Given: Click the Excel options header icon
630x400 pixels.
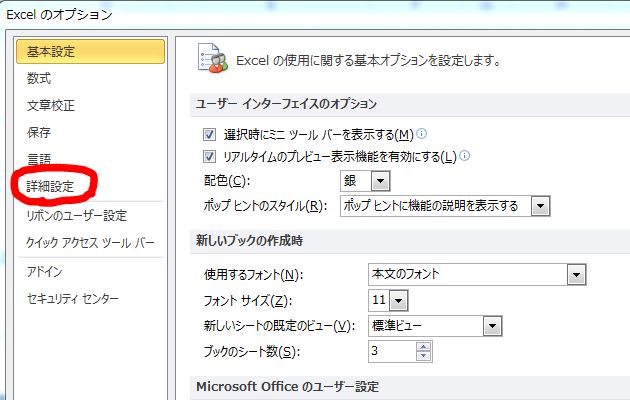Looking at the screenshot, I should tap(213, 59).
